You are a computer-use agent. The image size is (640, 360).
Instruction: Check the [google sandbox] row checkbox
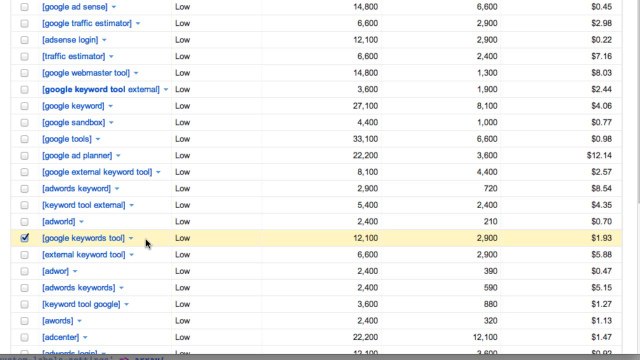[x=24, y=122]
